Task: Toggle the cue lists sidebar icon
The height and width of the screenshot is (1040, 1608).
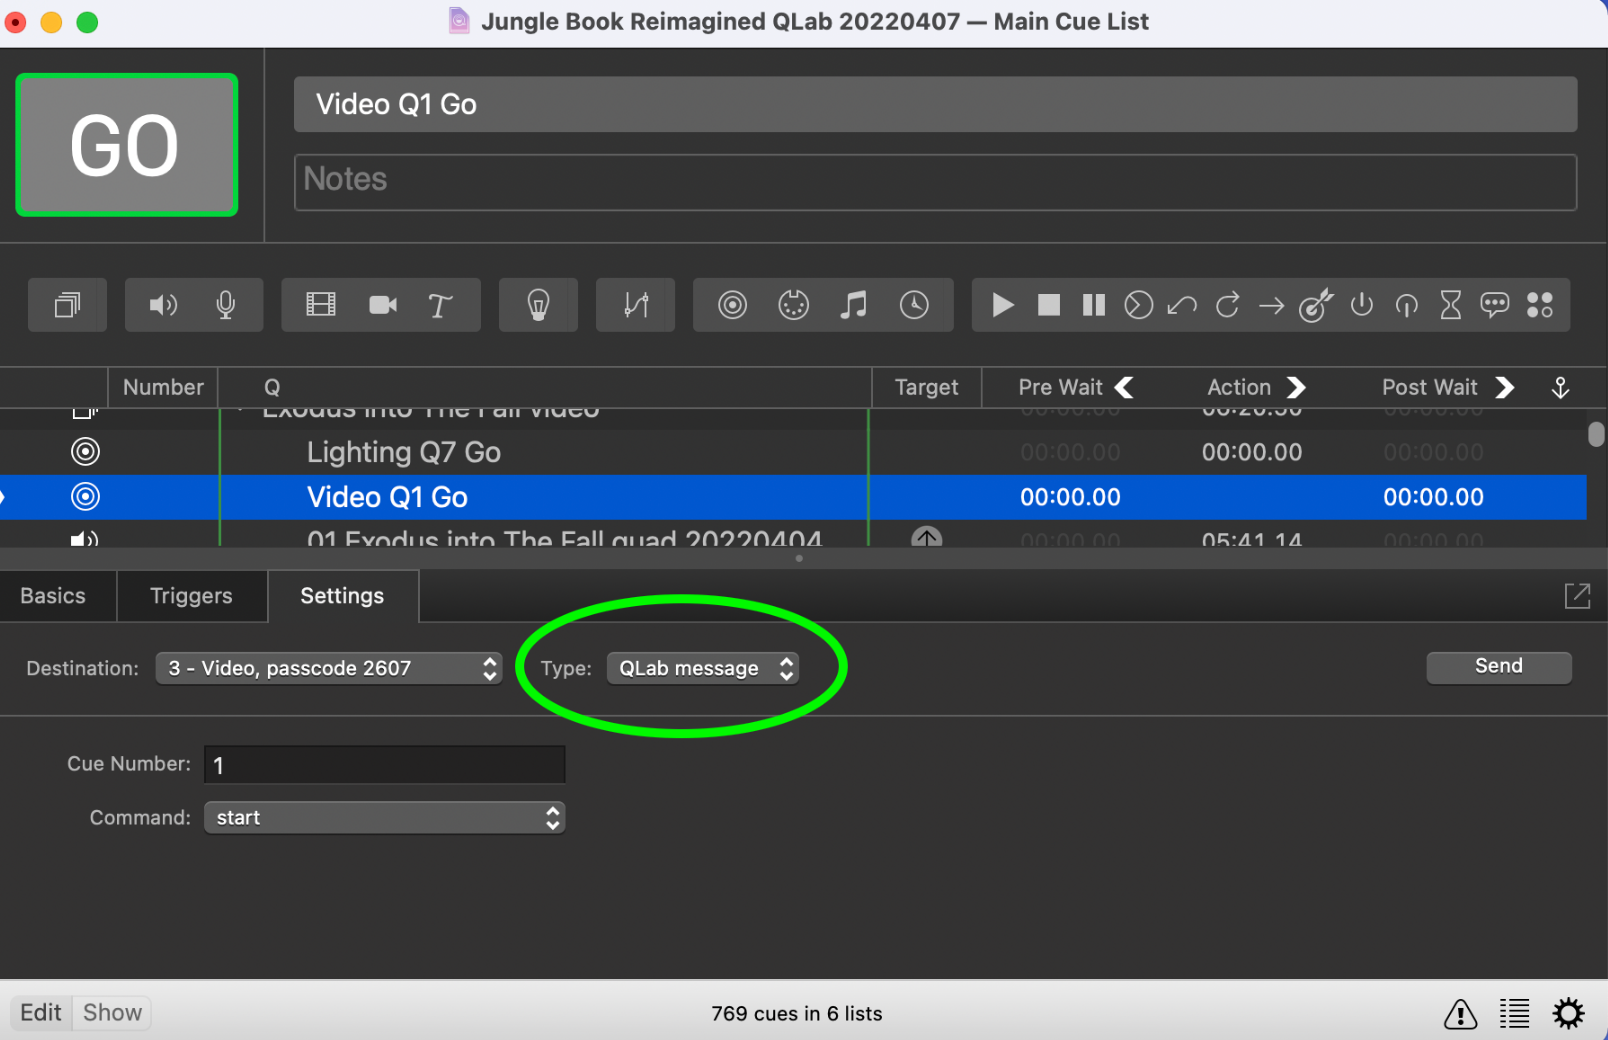Action: [1515, 1014]
